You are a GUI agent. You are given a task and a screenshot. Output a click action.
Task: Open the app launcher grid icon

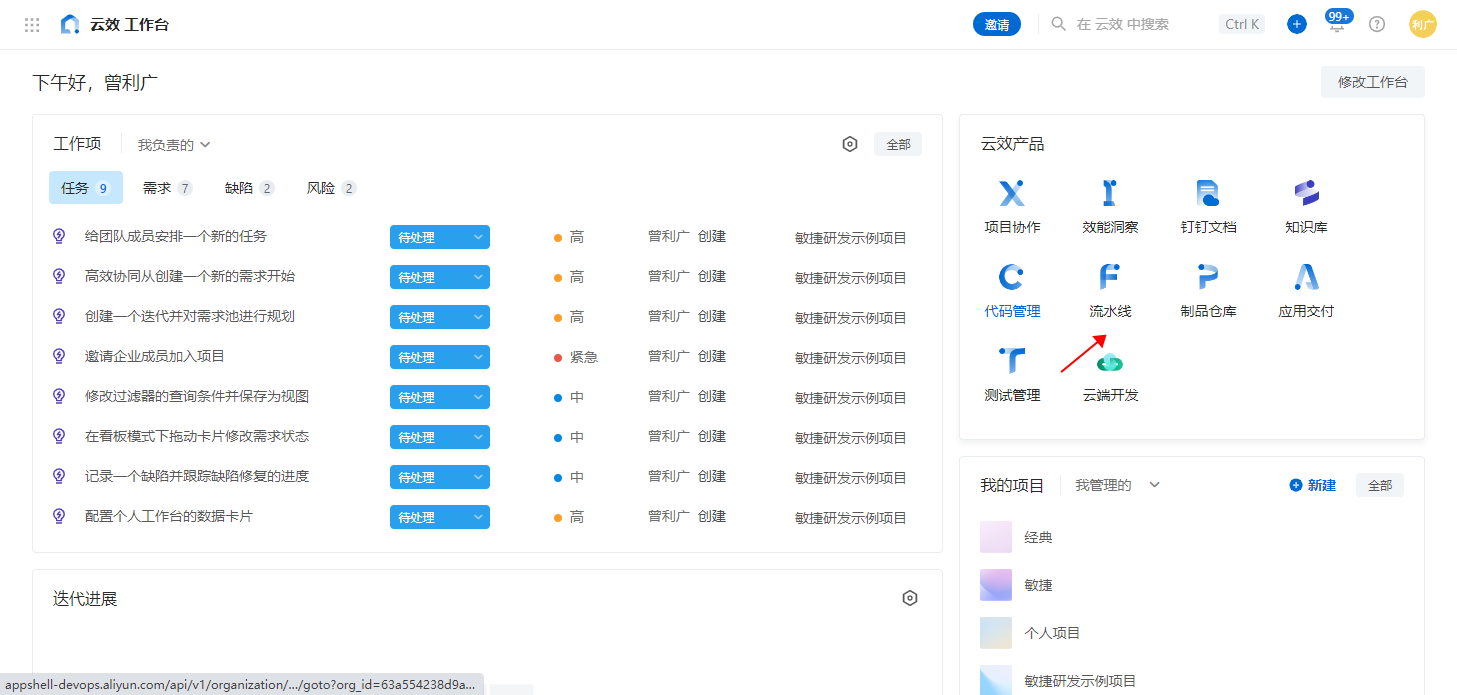tap(32, 25)
